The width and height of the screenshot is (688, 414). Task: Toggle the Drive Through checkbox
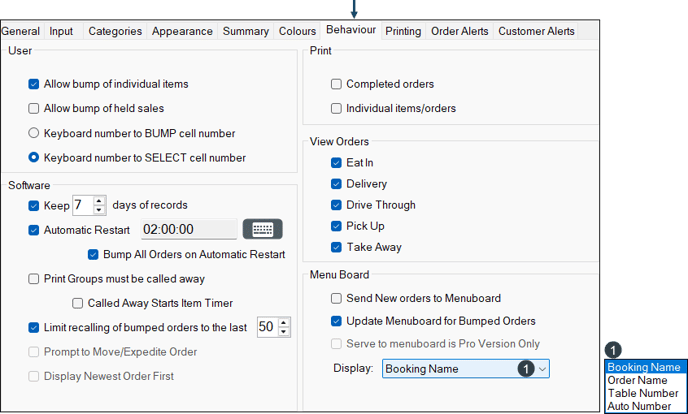336,205
